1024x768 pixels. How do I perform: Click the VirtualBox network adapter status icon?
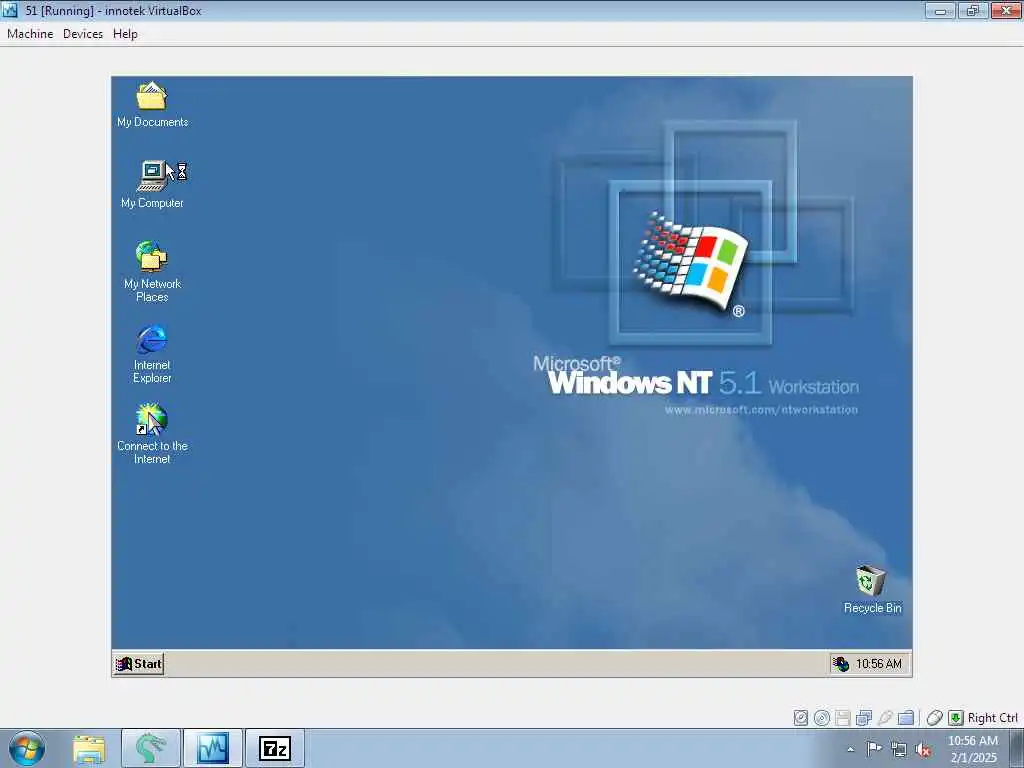[x=863, y=718]
